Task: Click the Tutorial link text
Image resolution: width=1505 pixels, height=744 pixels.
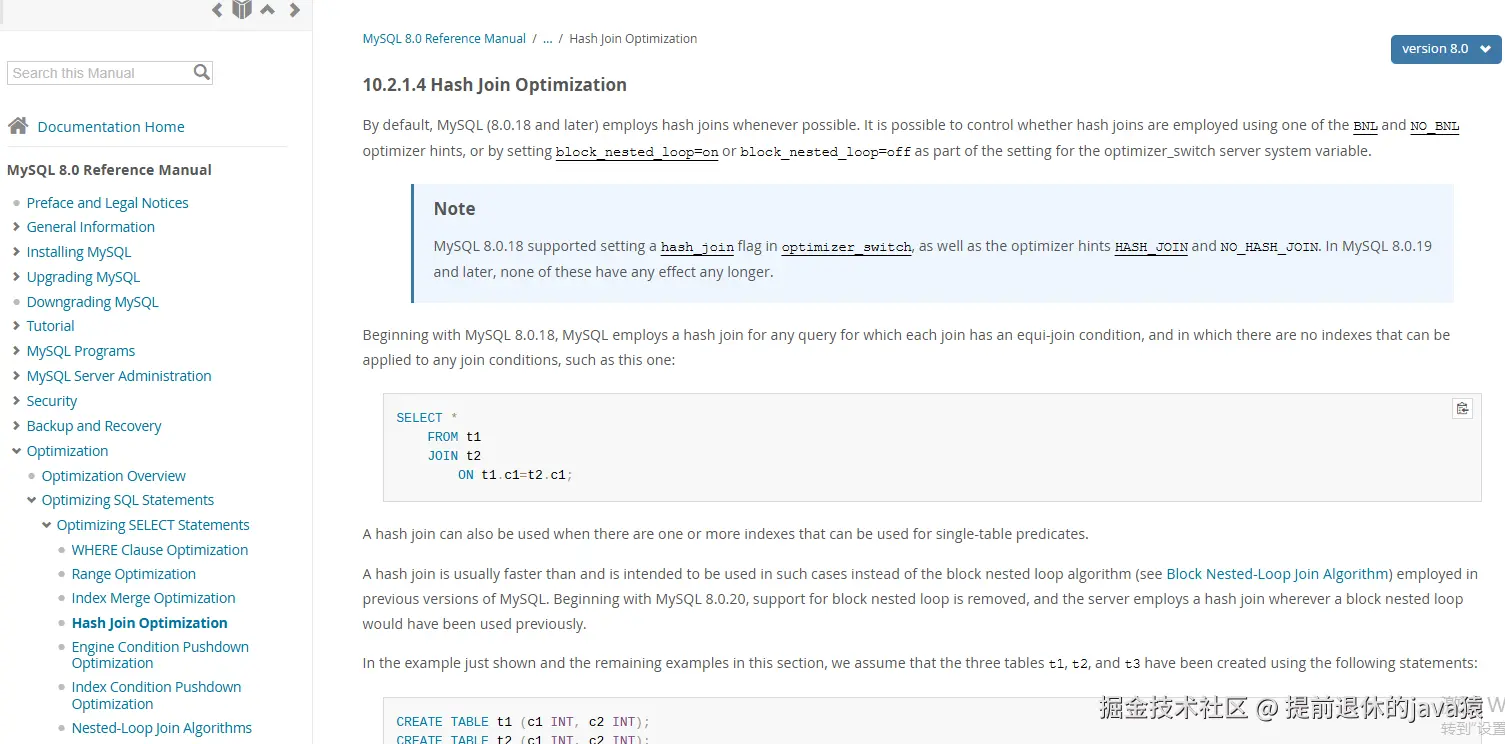Action: tap(50, 326)
